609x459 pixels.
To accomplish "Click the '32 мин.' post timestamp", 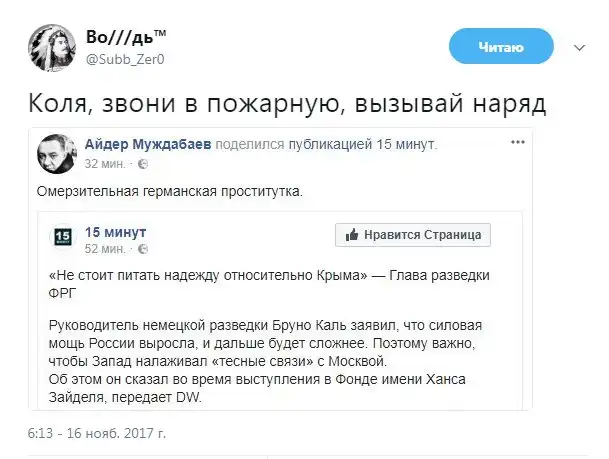I will (105, 162).
